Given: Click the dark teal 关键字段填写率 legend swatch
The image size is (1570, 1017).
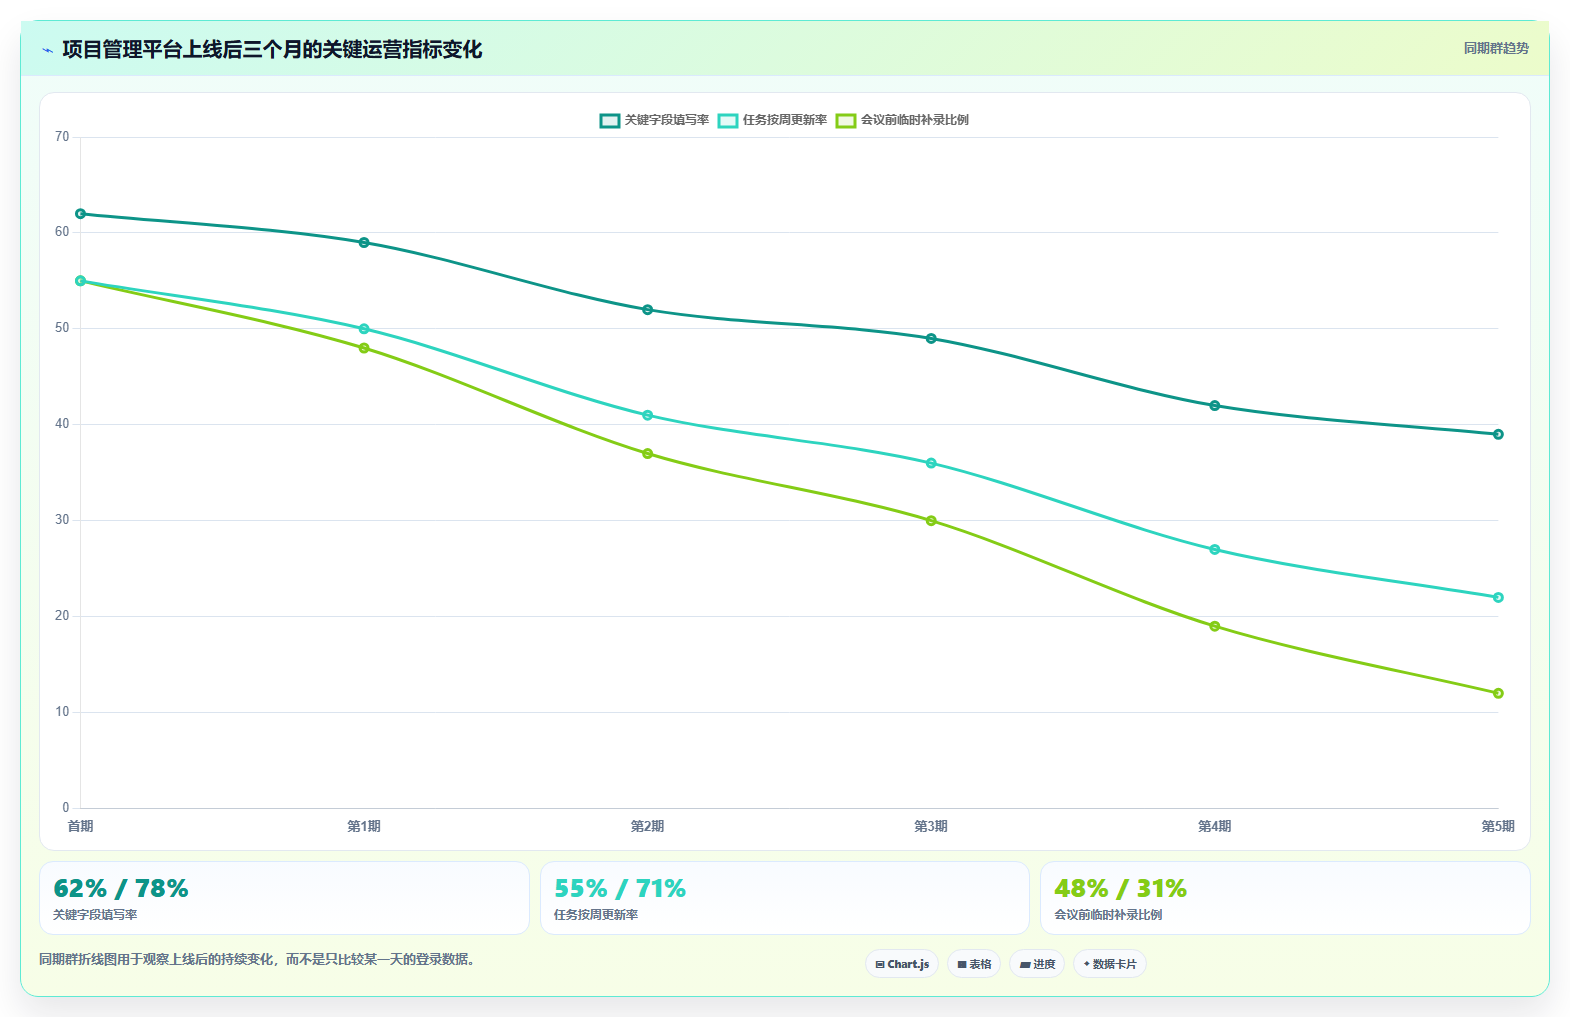Looking at the screenshot, I should pos(610,120).
